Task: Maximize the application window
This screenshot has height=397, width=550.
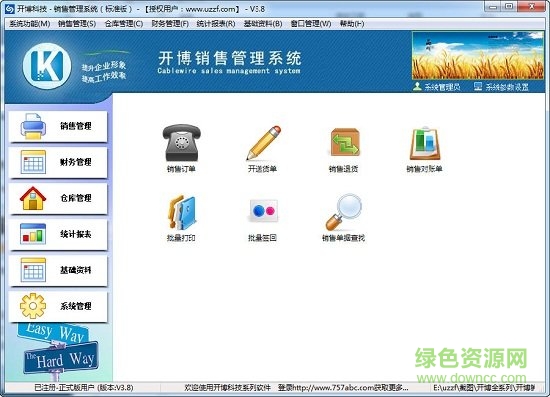Action: pyautogui.click(x=509, y=7)
